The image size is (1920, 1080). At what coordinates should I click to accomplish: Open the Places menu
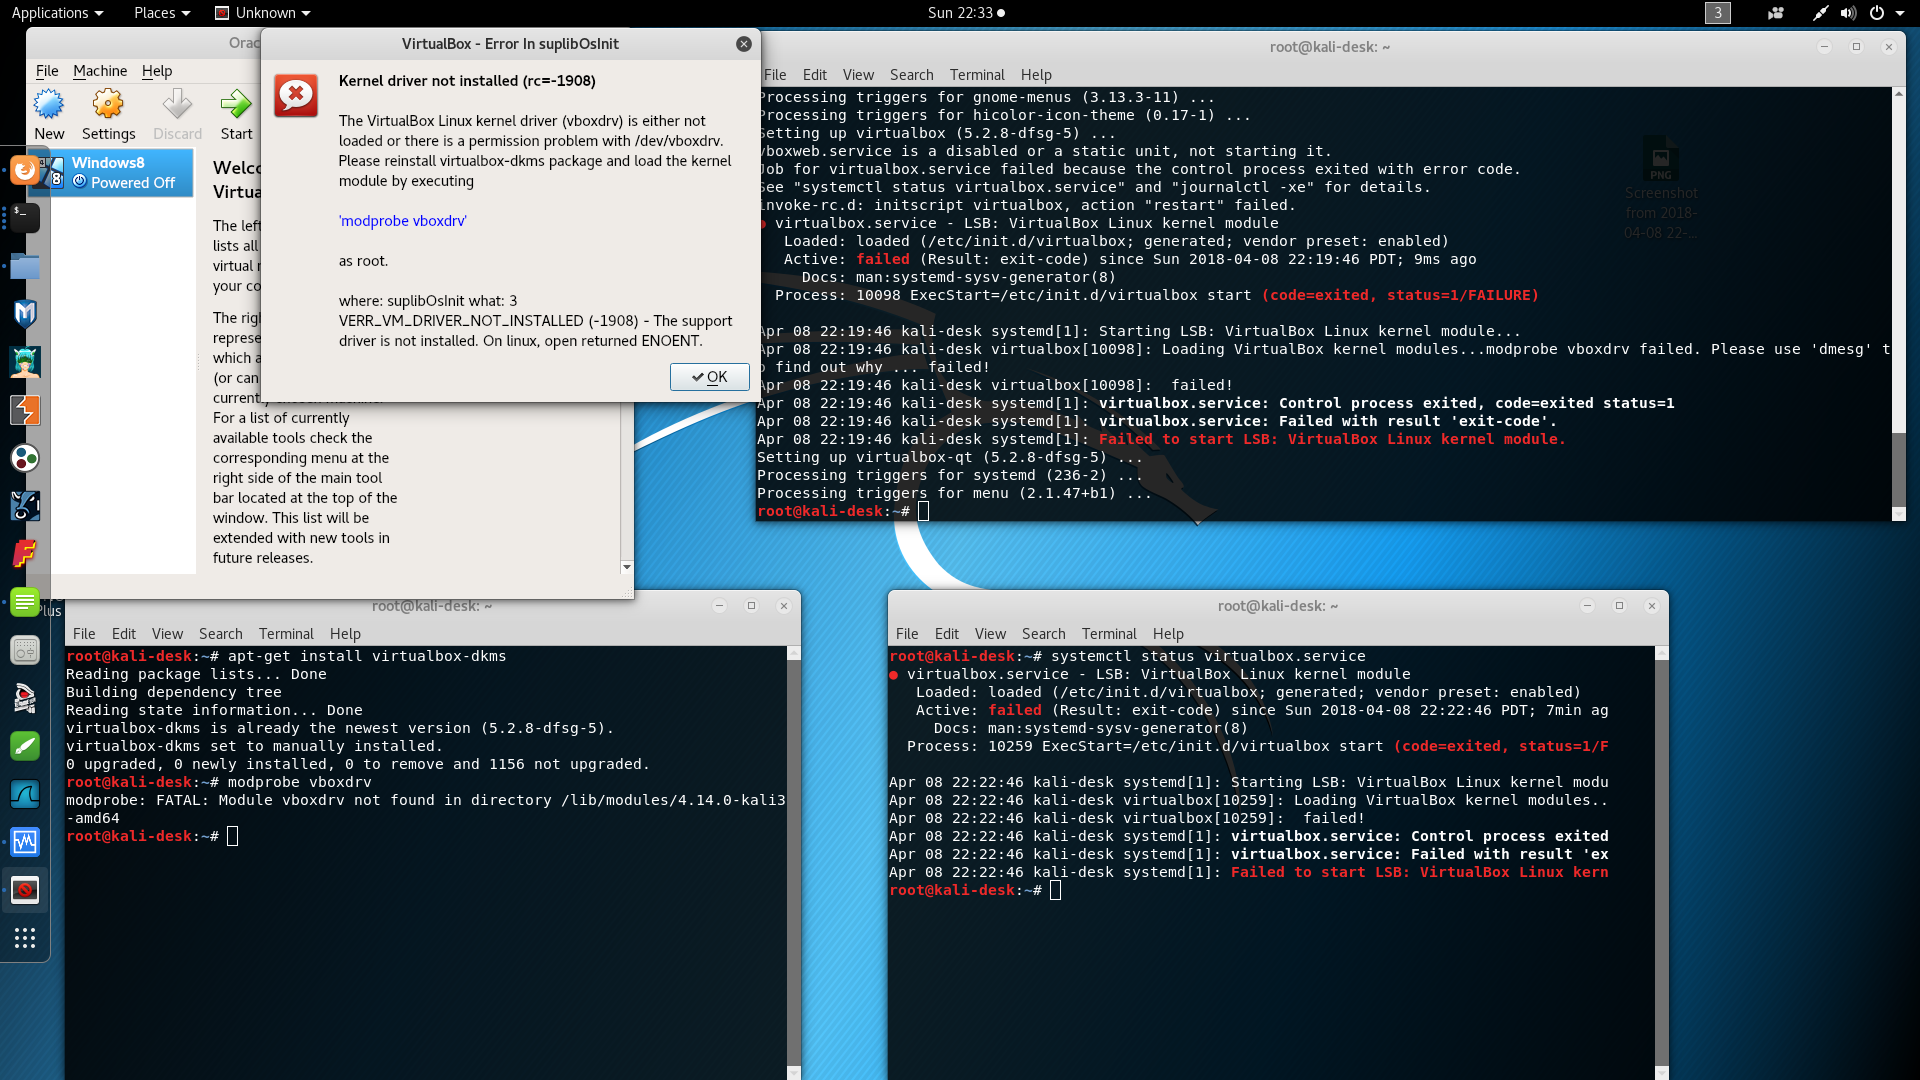pos(162,13)
